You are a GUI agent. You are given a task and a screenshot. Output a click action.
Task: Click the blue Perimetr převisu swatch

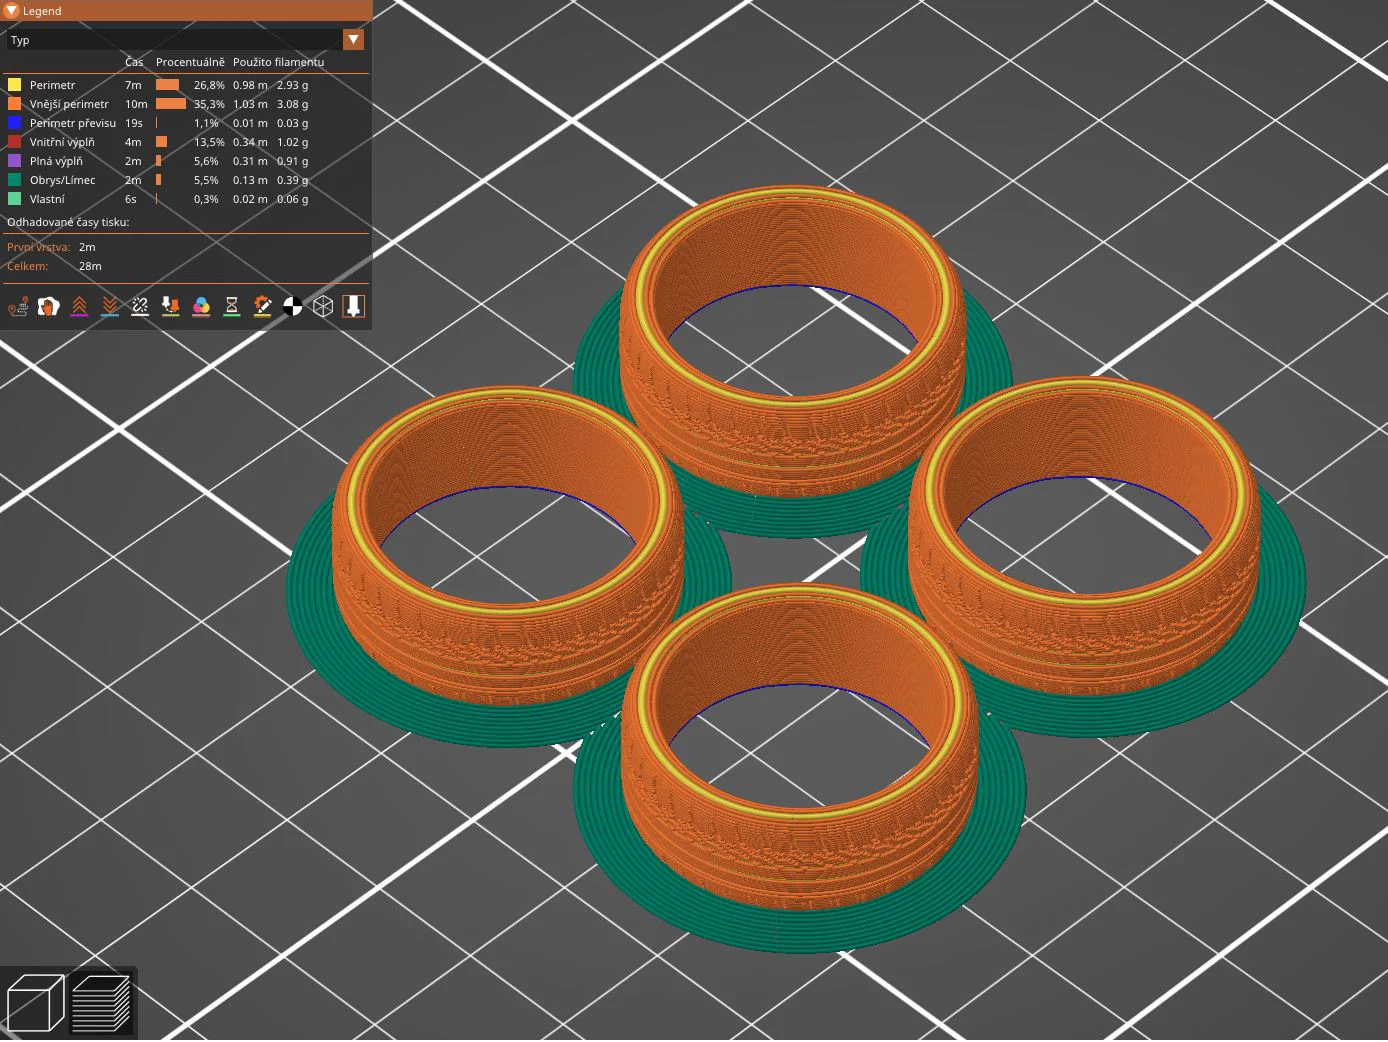(x=15, y=123)
